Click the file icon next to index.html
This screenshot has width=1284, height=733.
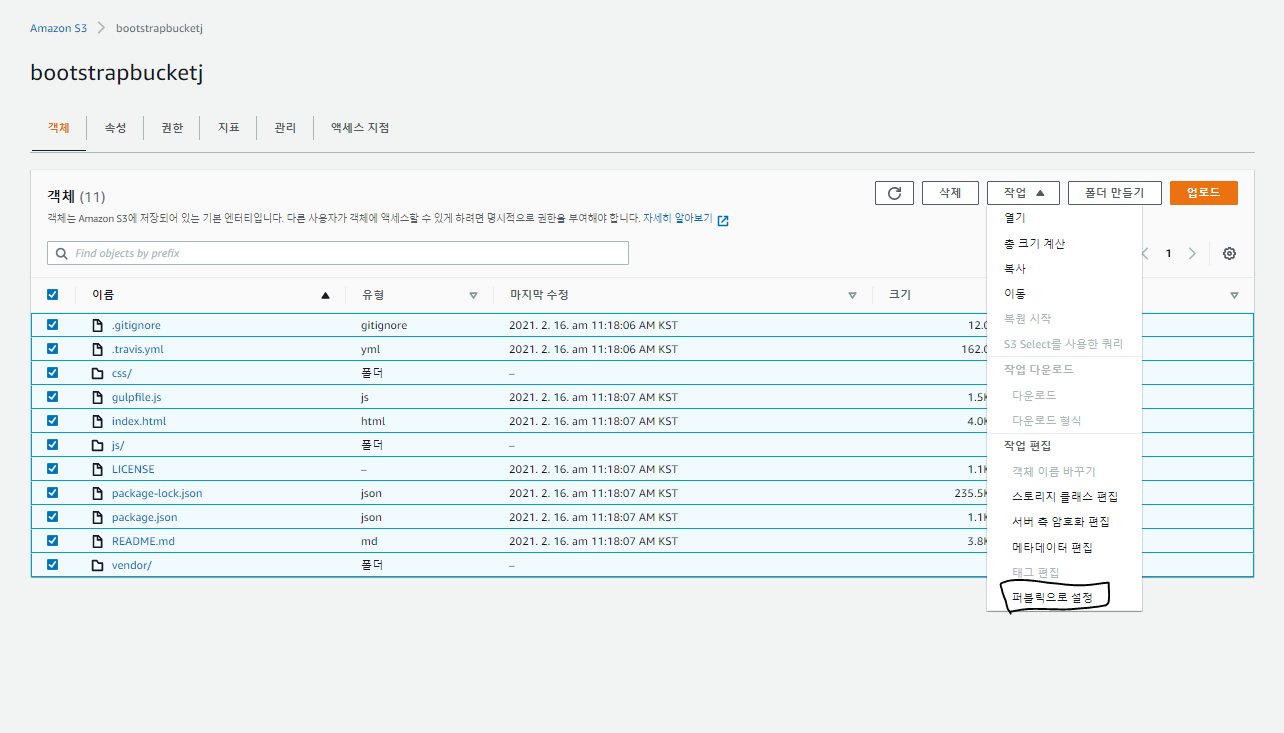pos(97,421)
